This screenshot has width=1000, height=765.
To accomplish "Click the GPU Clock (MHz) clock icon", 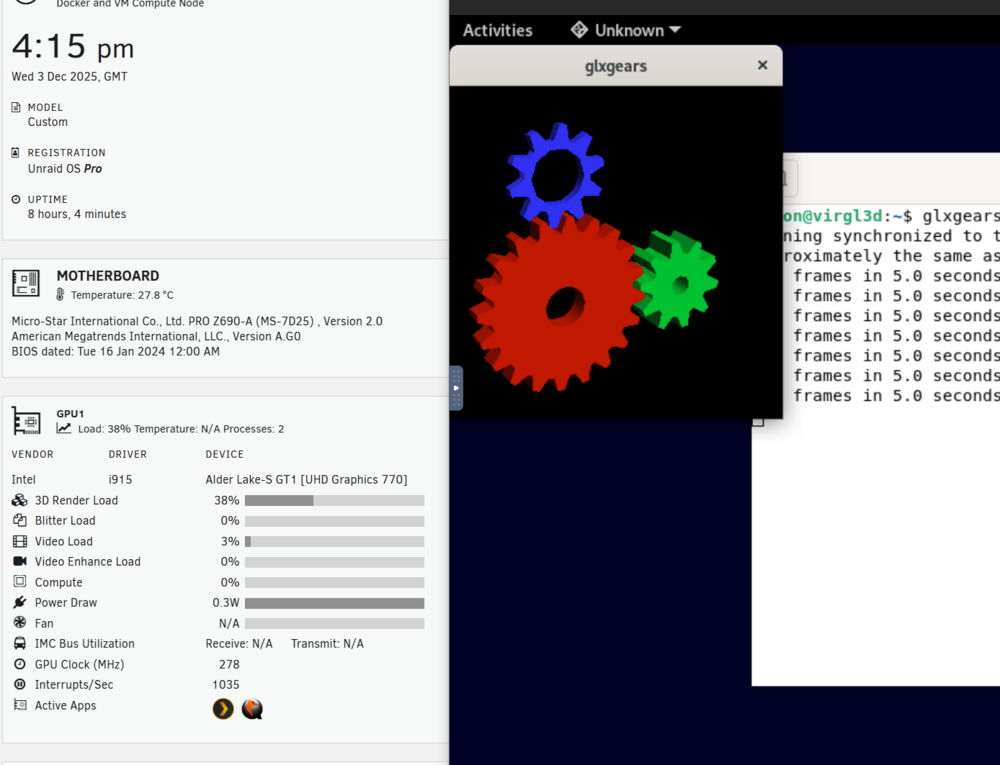I will point(20,664).
